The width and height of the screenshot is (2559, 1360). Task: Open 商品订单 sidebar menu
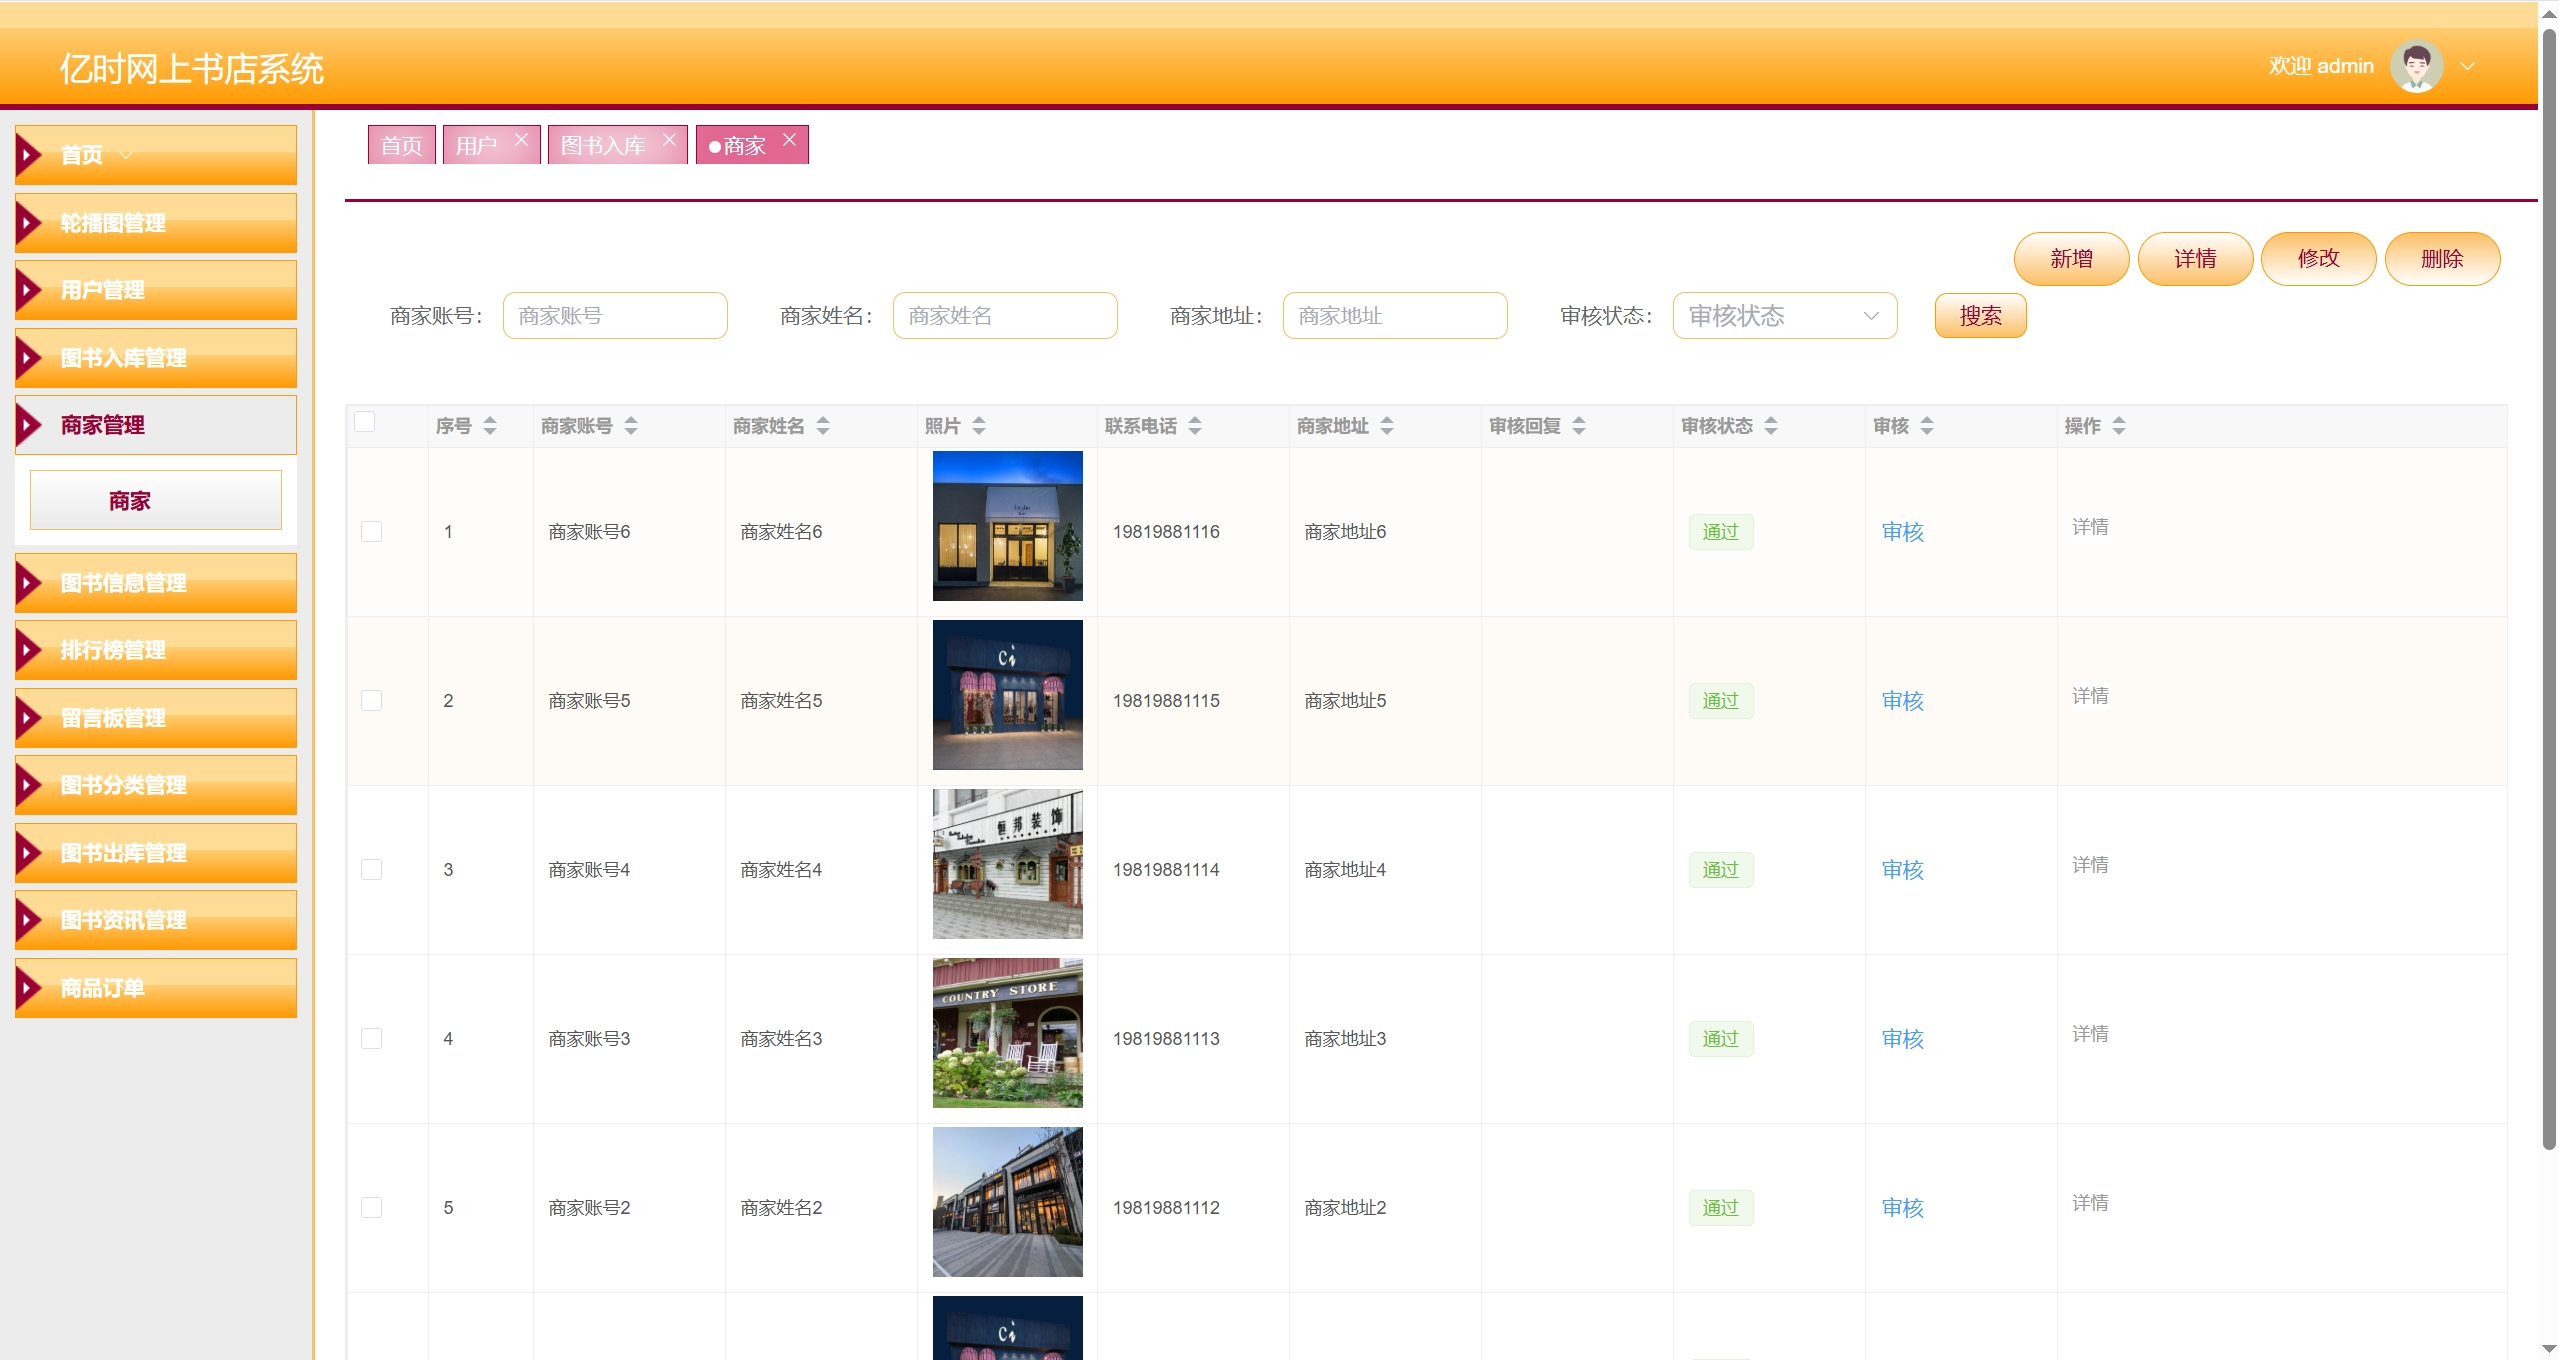tap(156, 988)
